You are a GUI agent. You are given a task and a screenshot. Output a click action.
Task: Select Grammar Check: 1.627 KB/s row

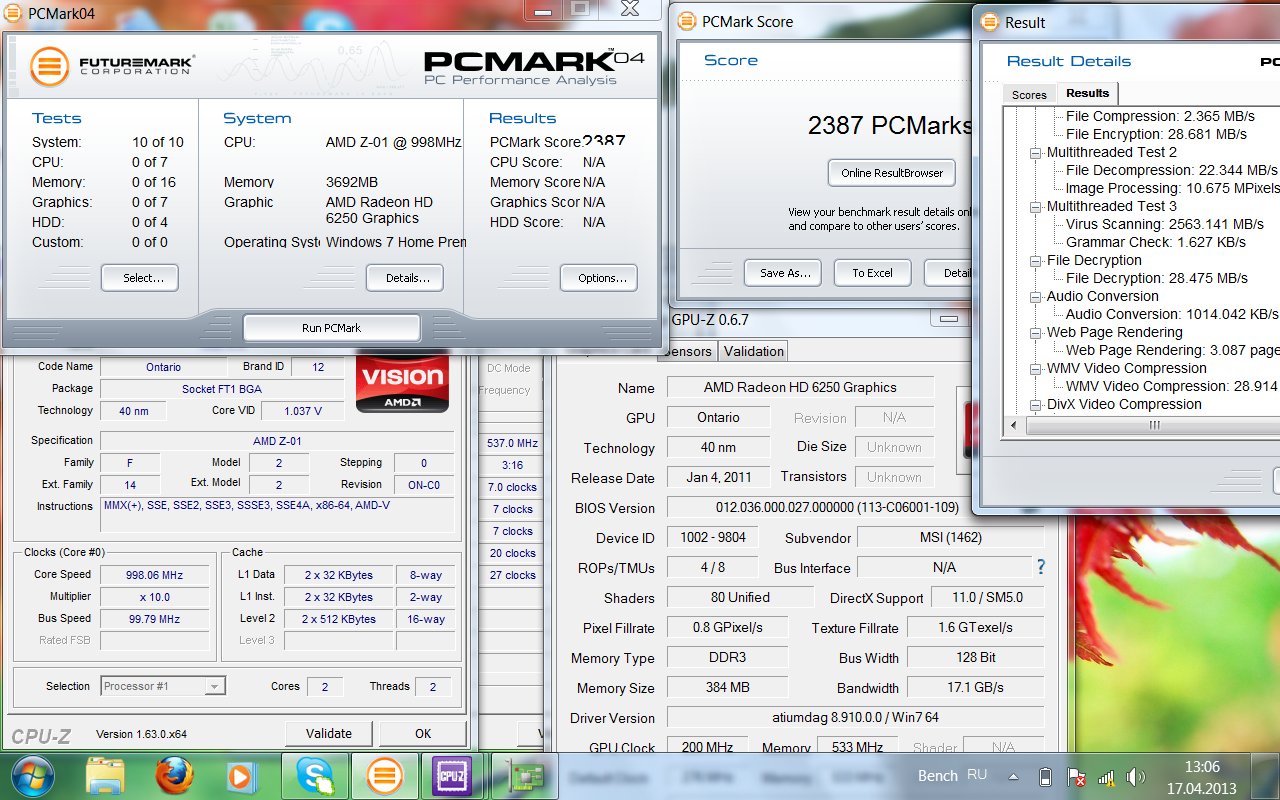[x=1155, y=243]
